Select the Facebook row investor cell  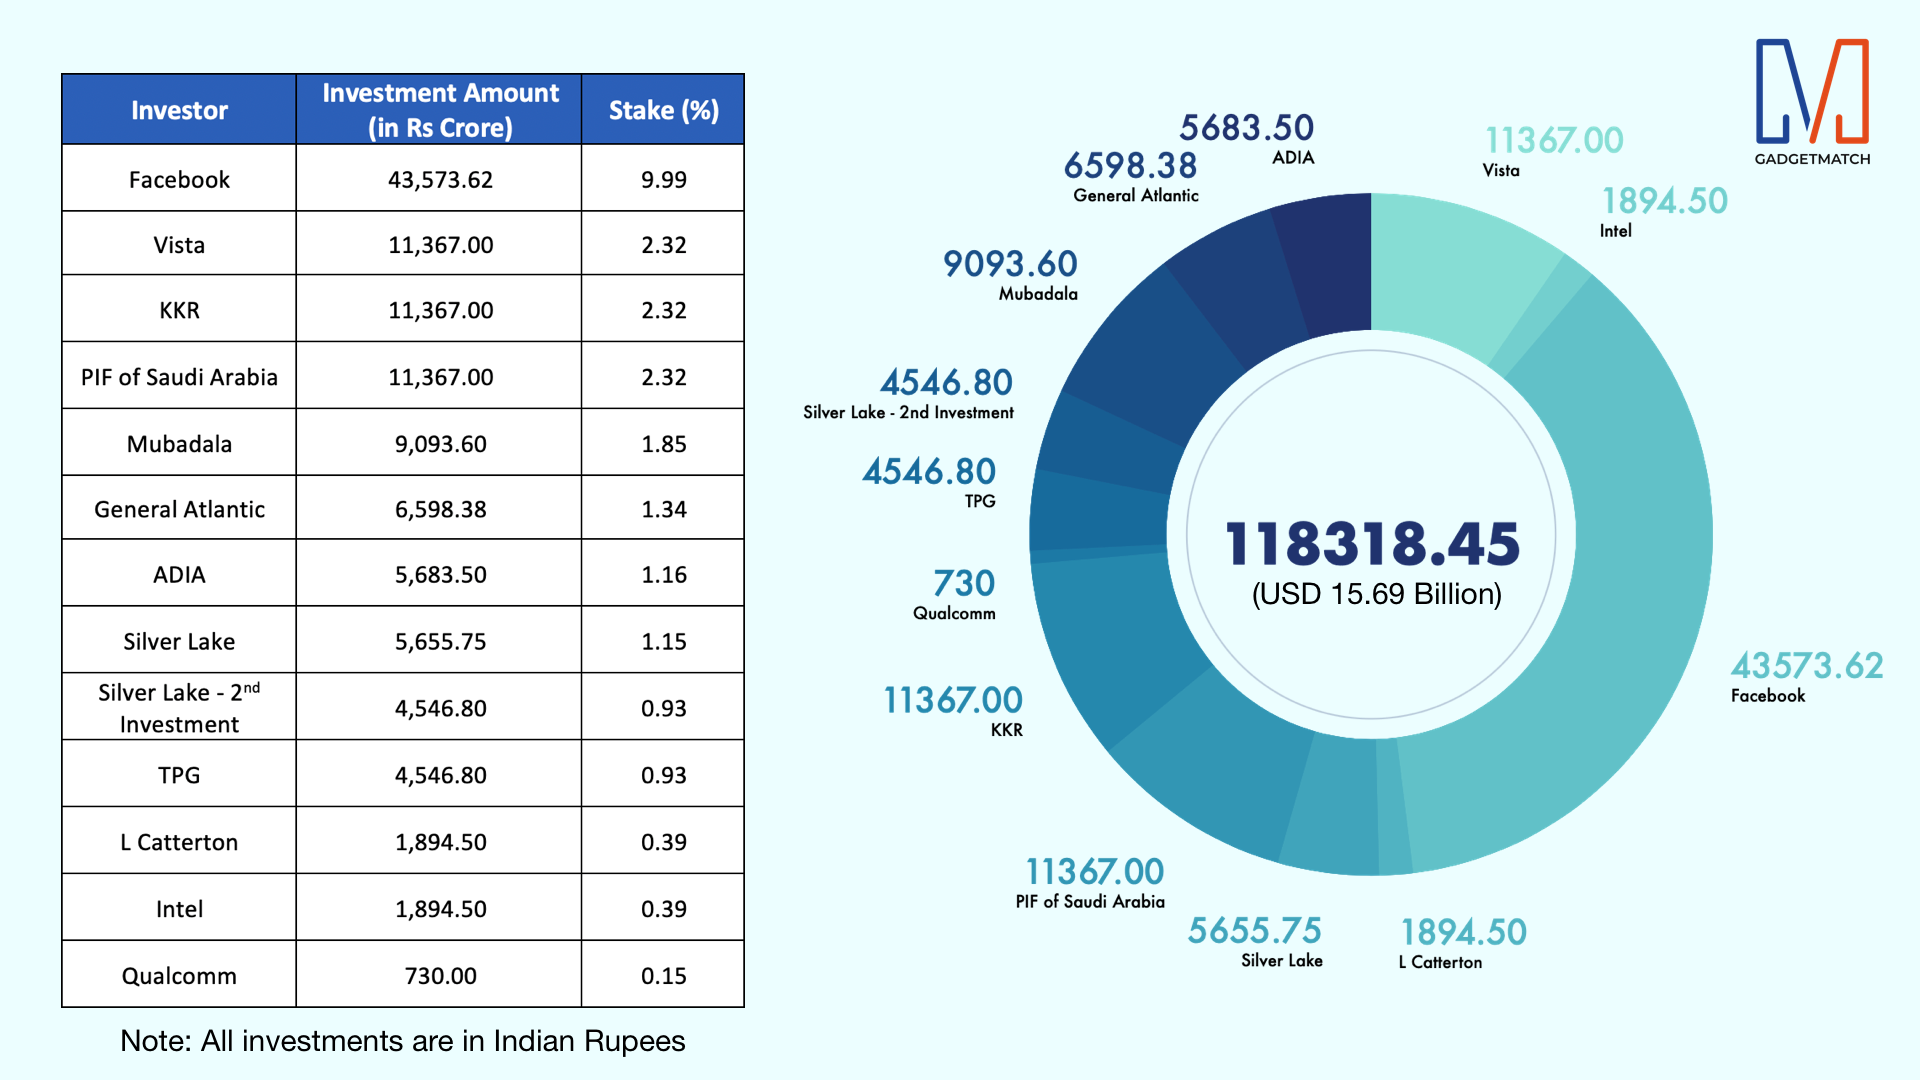point(179,180)
